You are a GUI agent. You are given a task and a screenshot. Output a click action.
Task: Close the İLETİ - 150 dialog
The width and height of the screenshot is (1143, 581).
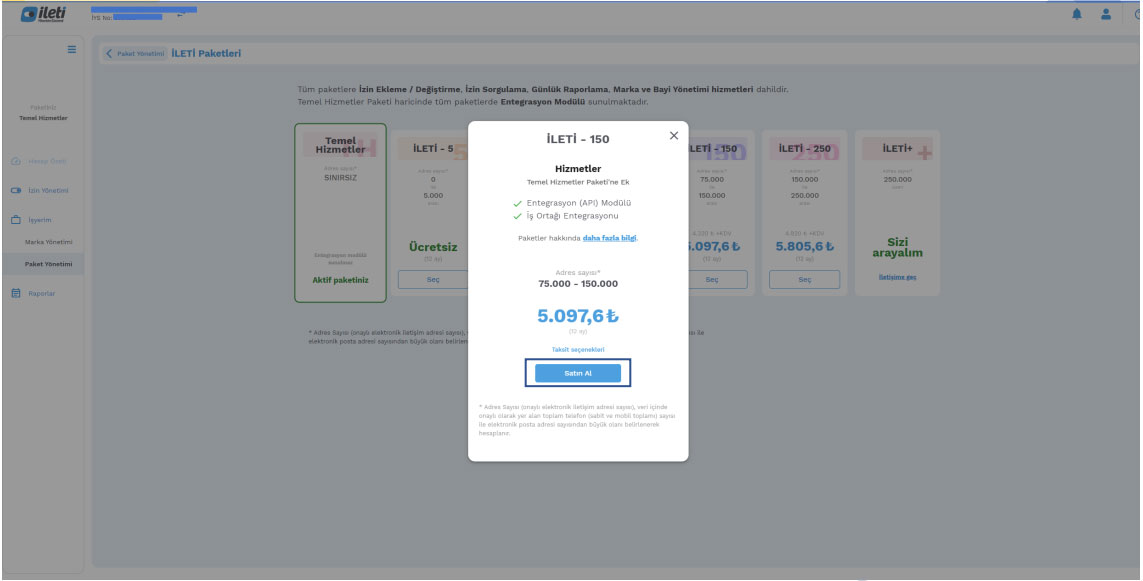pyautogui.click(x=674, y=136)
